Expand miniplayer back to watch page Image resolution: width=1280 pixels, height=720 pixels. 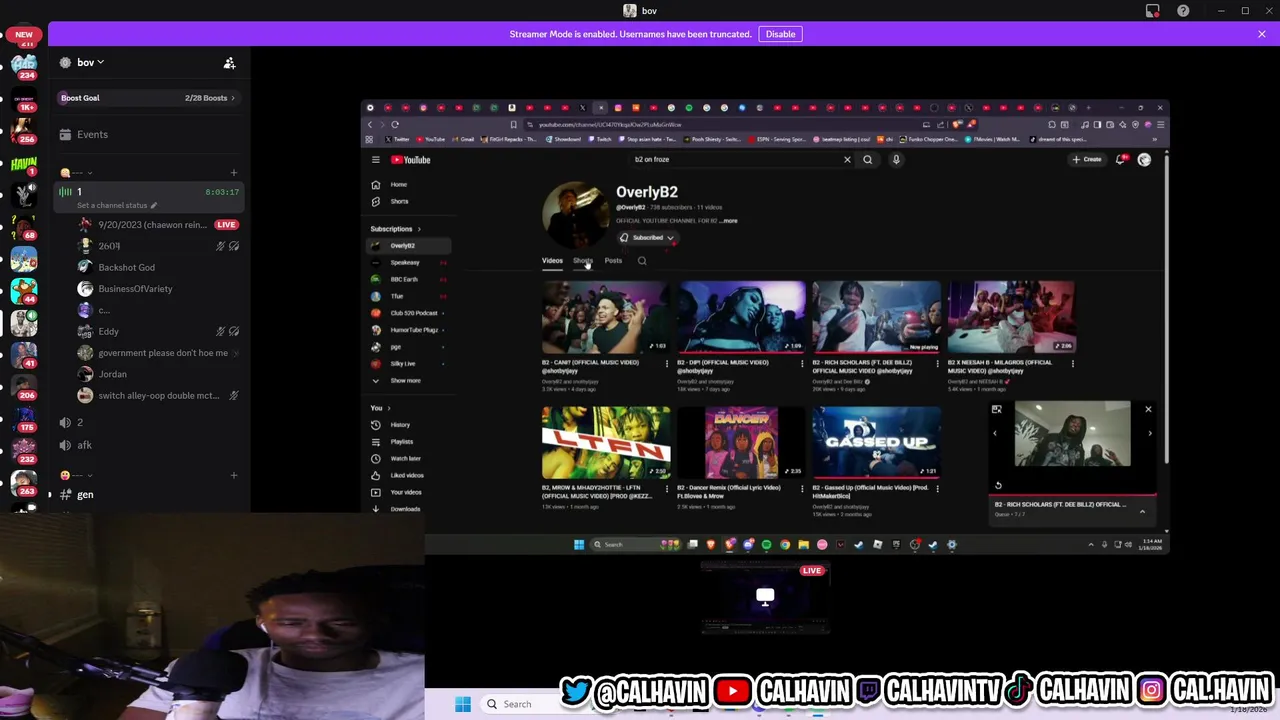(996, 409)
